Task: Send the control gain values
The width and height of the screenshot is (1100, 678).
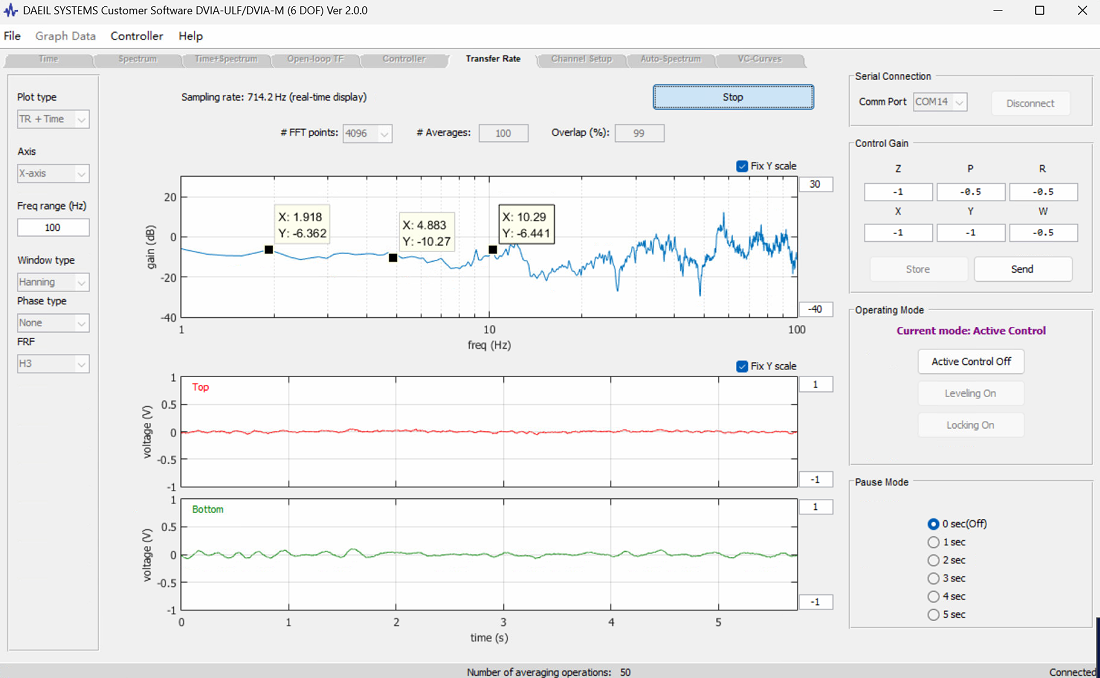Action: [x=1022, y=270]
